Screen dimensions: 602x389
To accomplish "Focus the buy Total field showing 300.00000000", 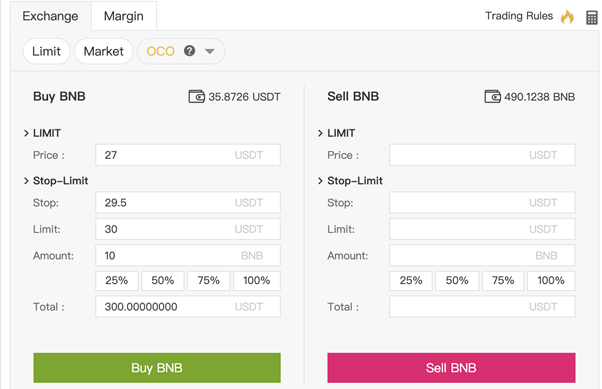I will click(x=188, y=306).
